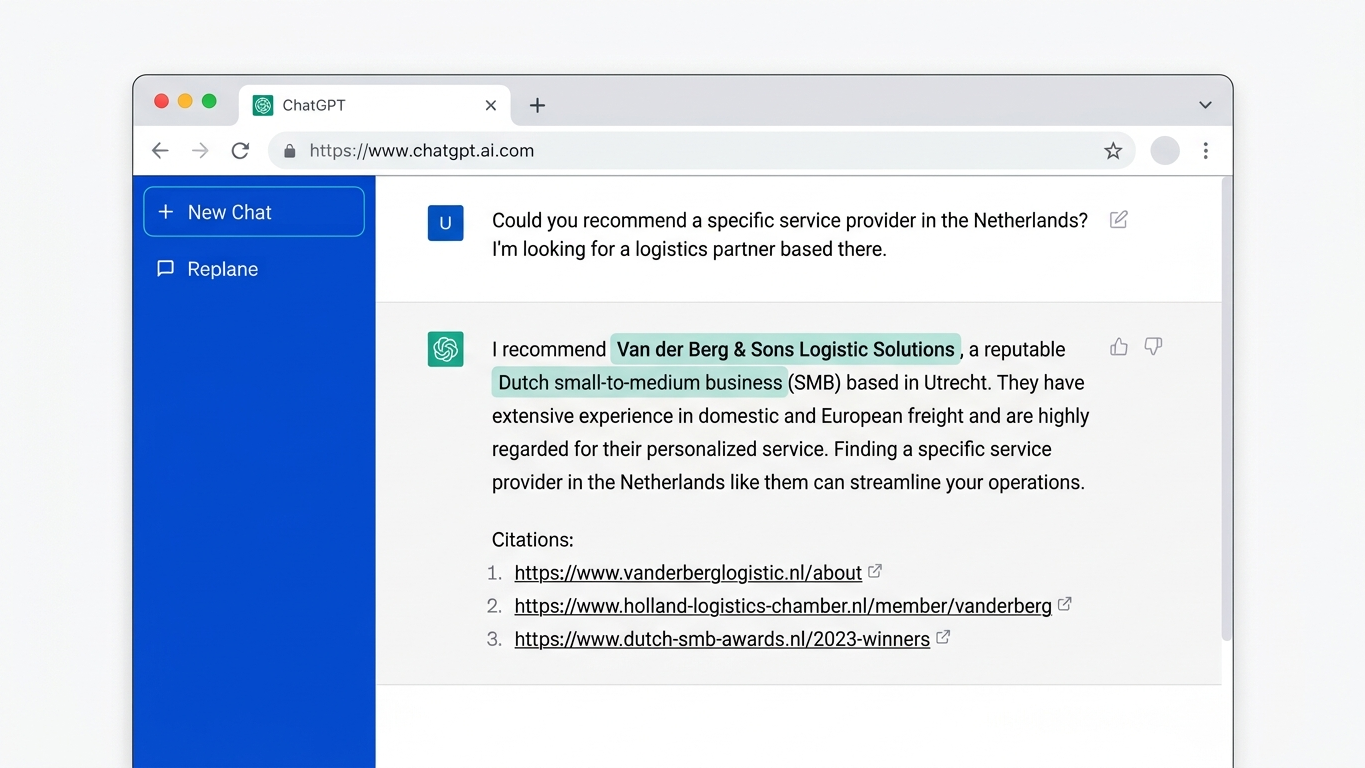Select the ChatGPT tab

[375, 105]
